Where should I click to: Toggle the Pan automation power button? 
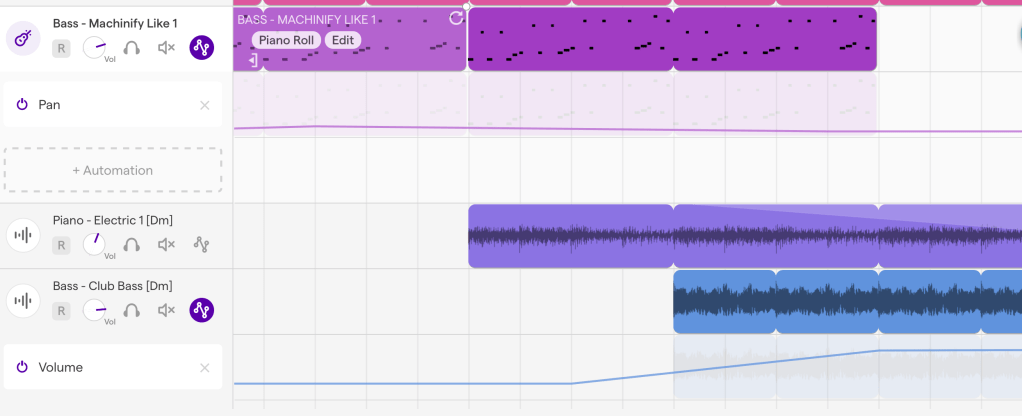(x=22, y=105)
